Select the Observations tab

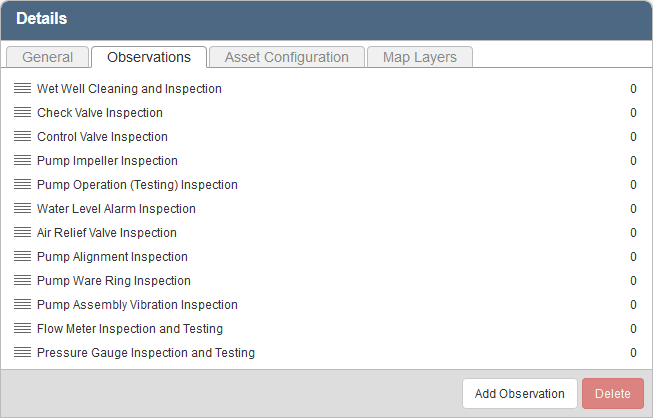149,57
